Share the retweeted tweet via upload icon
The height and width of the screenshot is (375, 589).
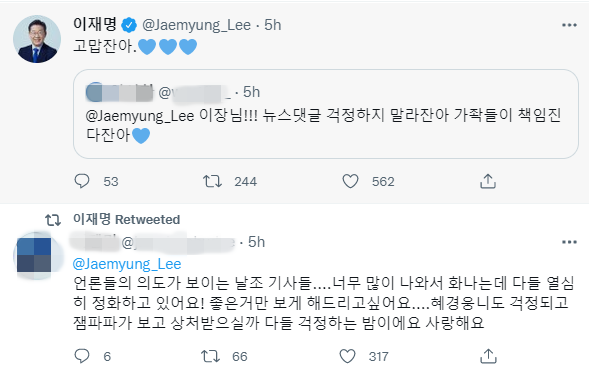click(488, 356)
